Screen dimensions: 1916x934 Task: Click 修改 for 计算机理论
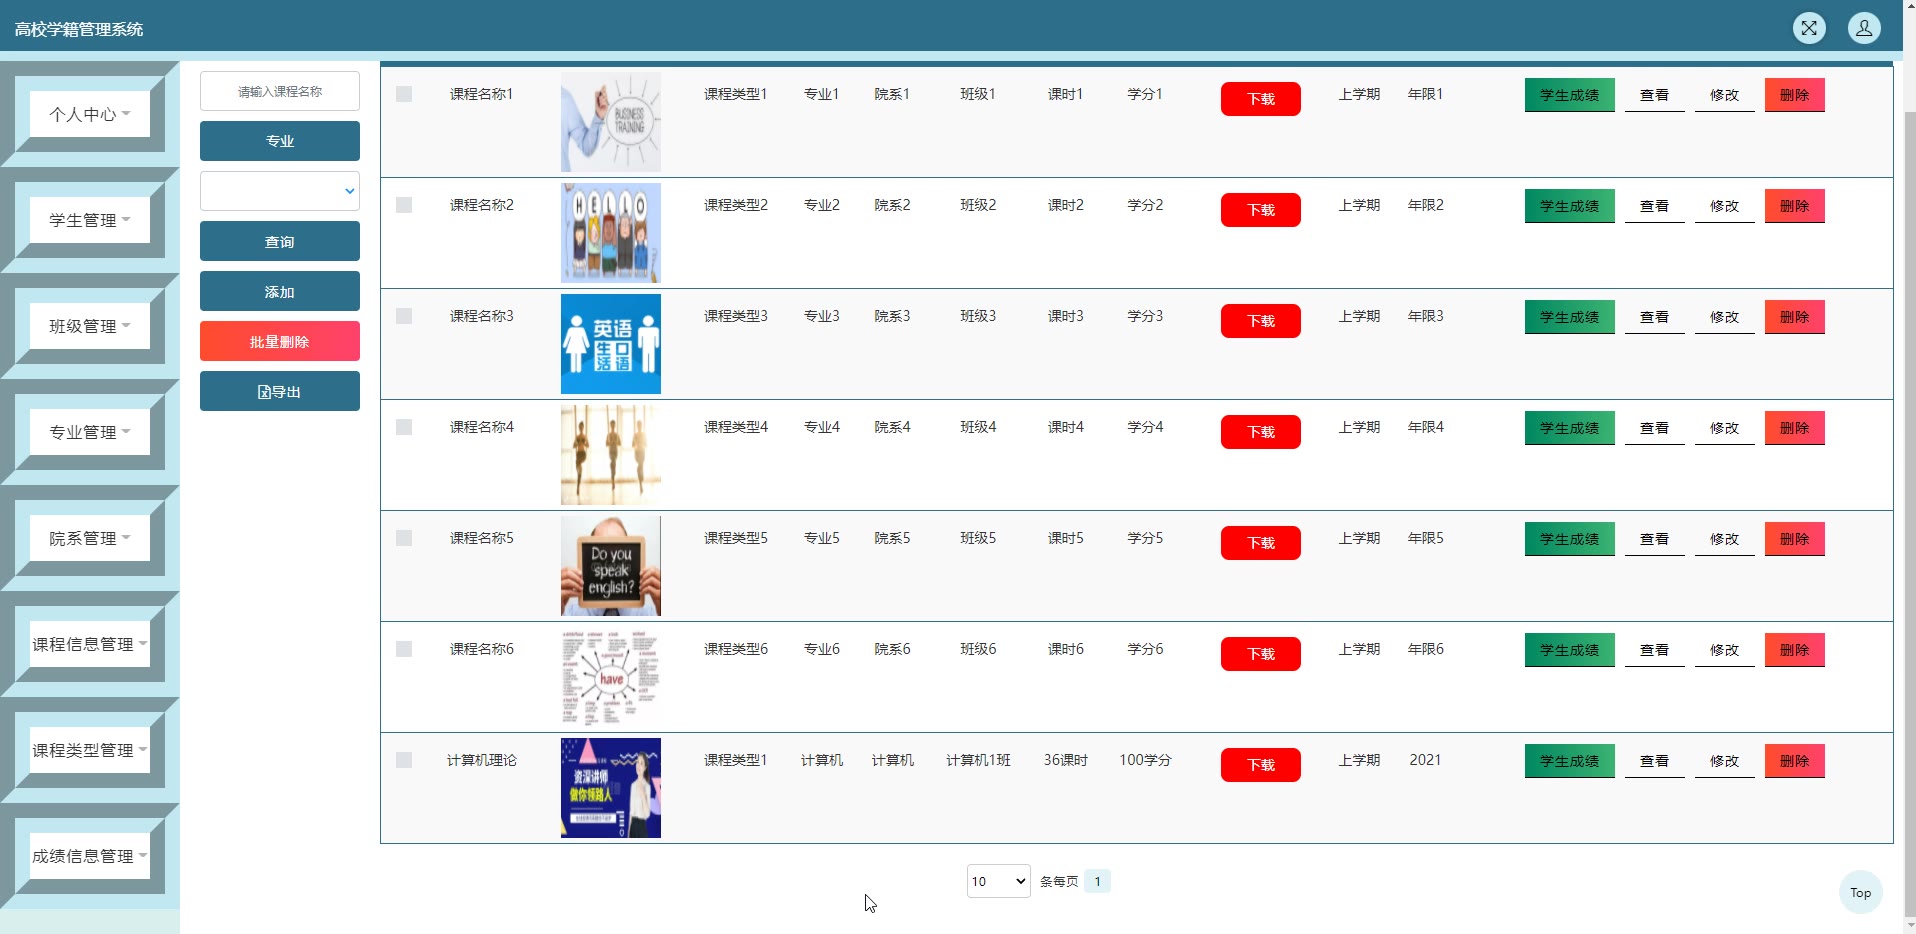pos(1725,761)
